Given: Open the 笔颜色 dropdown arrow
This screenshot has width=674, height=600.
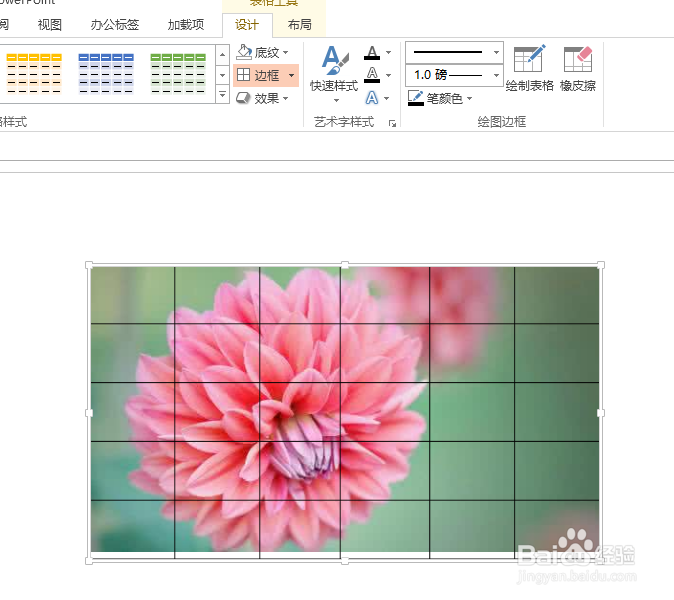Looking at the screenshot, I should pyautogui.click(x=469, y=98).
